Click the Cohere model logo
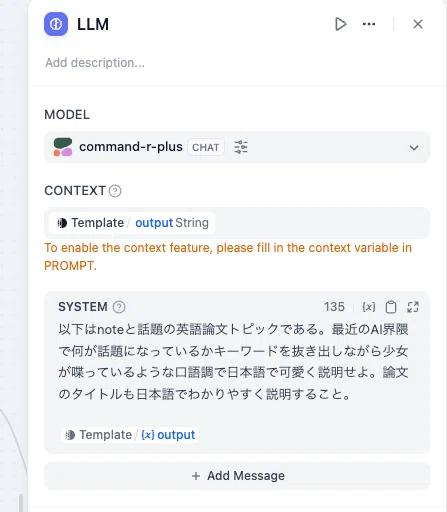Viewport: 447px width, 512px height. [63, 147]
